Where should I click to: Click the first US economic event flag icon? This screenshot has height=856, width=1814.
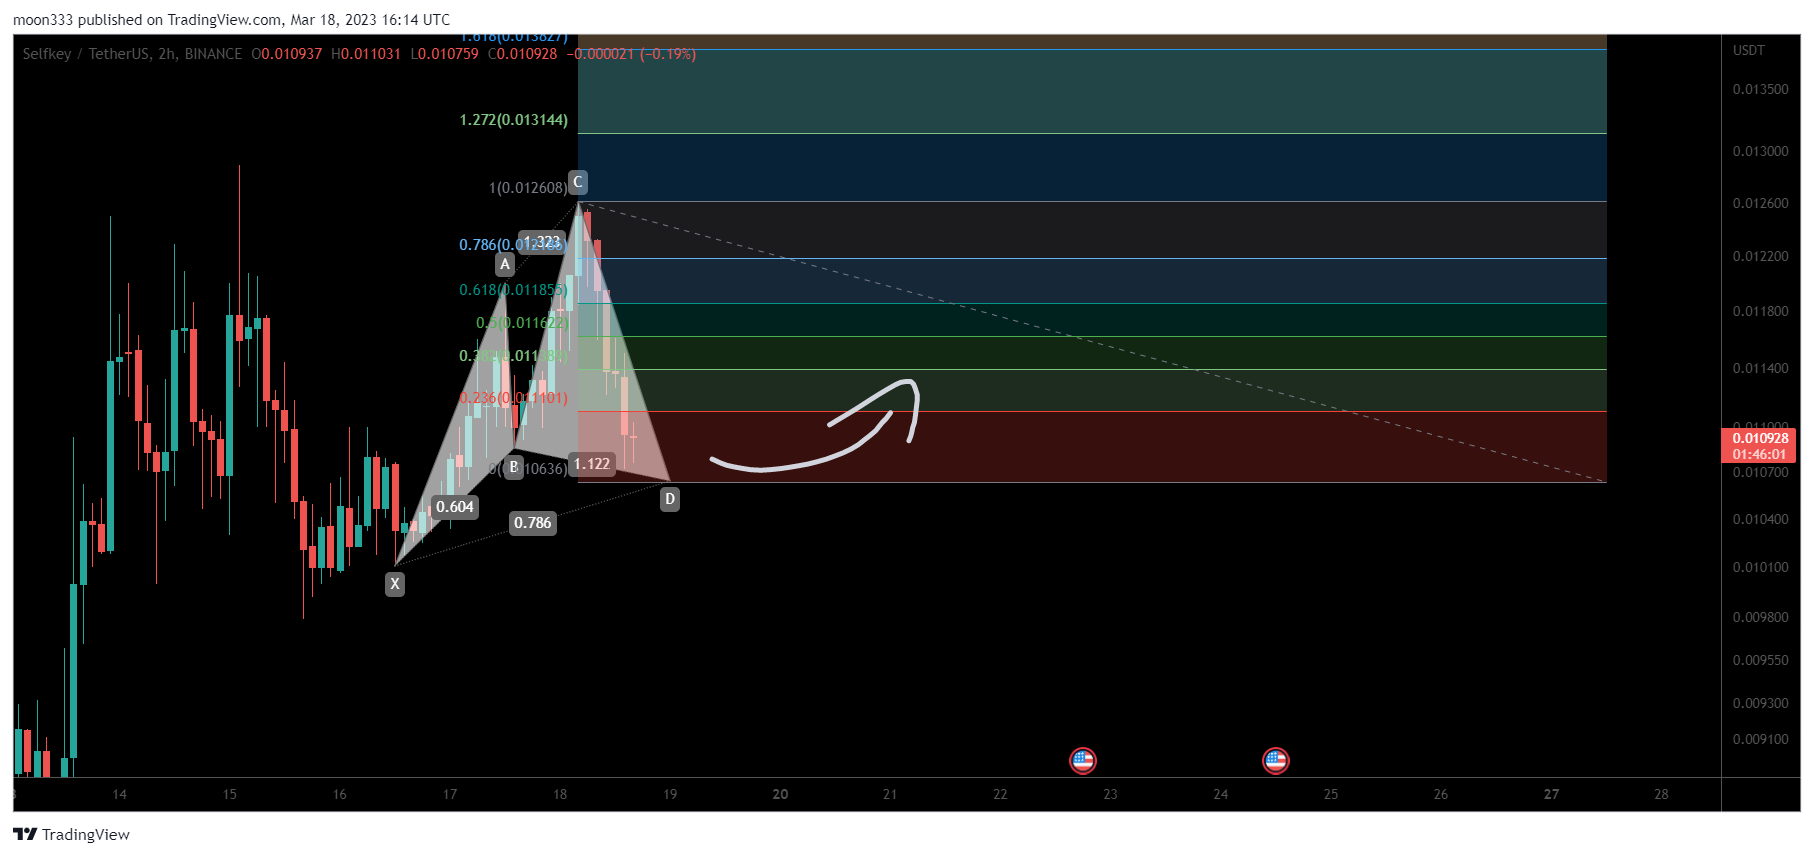[x=1082, y=761]
